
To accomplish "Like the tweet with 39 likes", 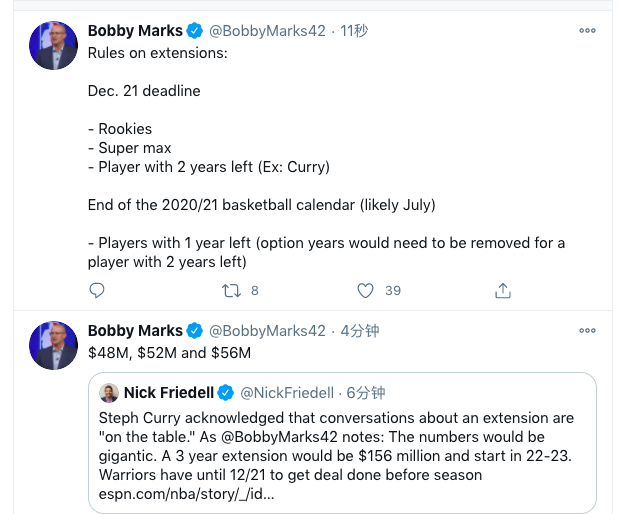I will pos(365,291).
